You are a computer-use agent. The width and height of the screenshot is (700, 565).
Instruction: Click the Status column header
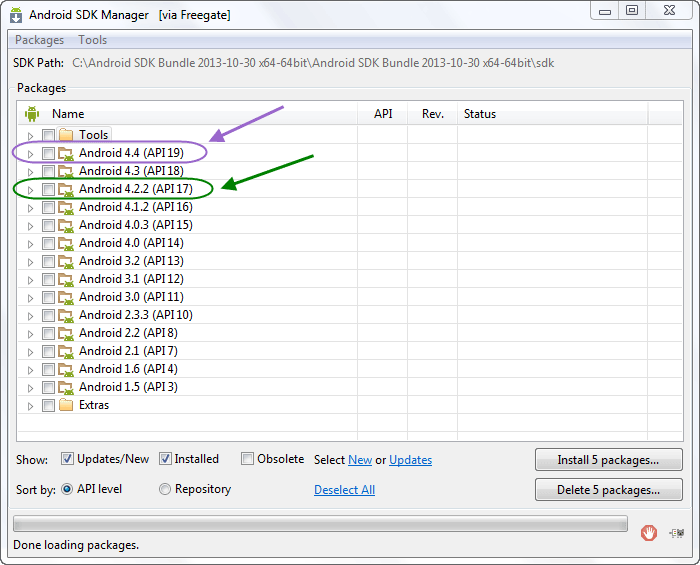coord(553,114)
